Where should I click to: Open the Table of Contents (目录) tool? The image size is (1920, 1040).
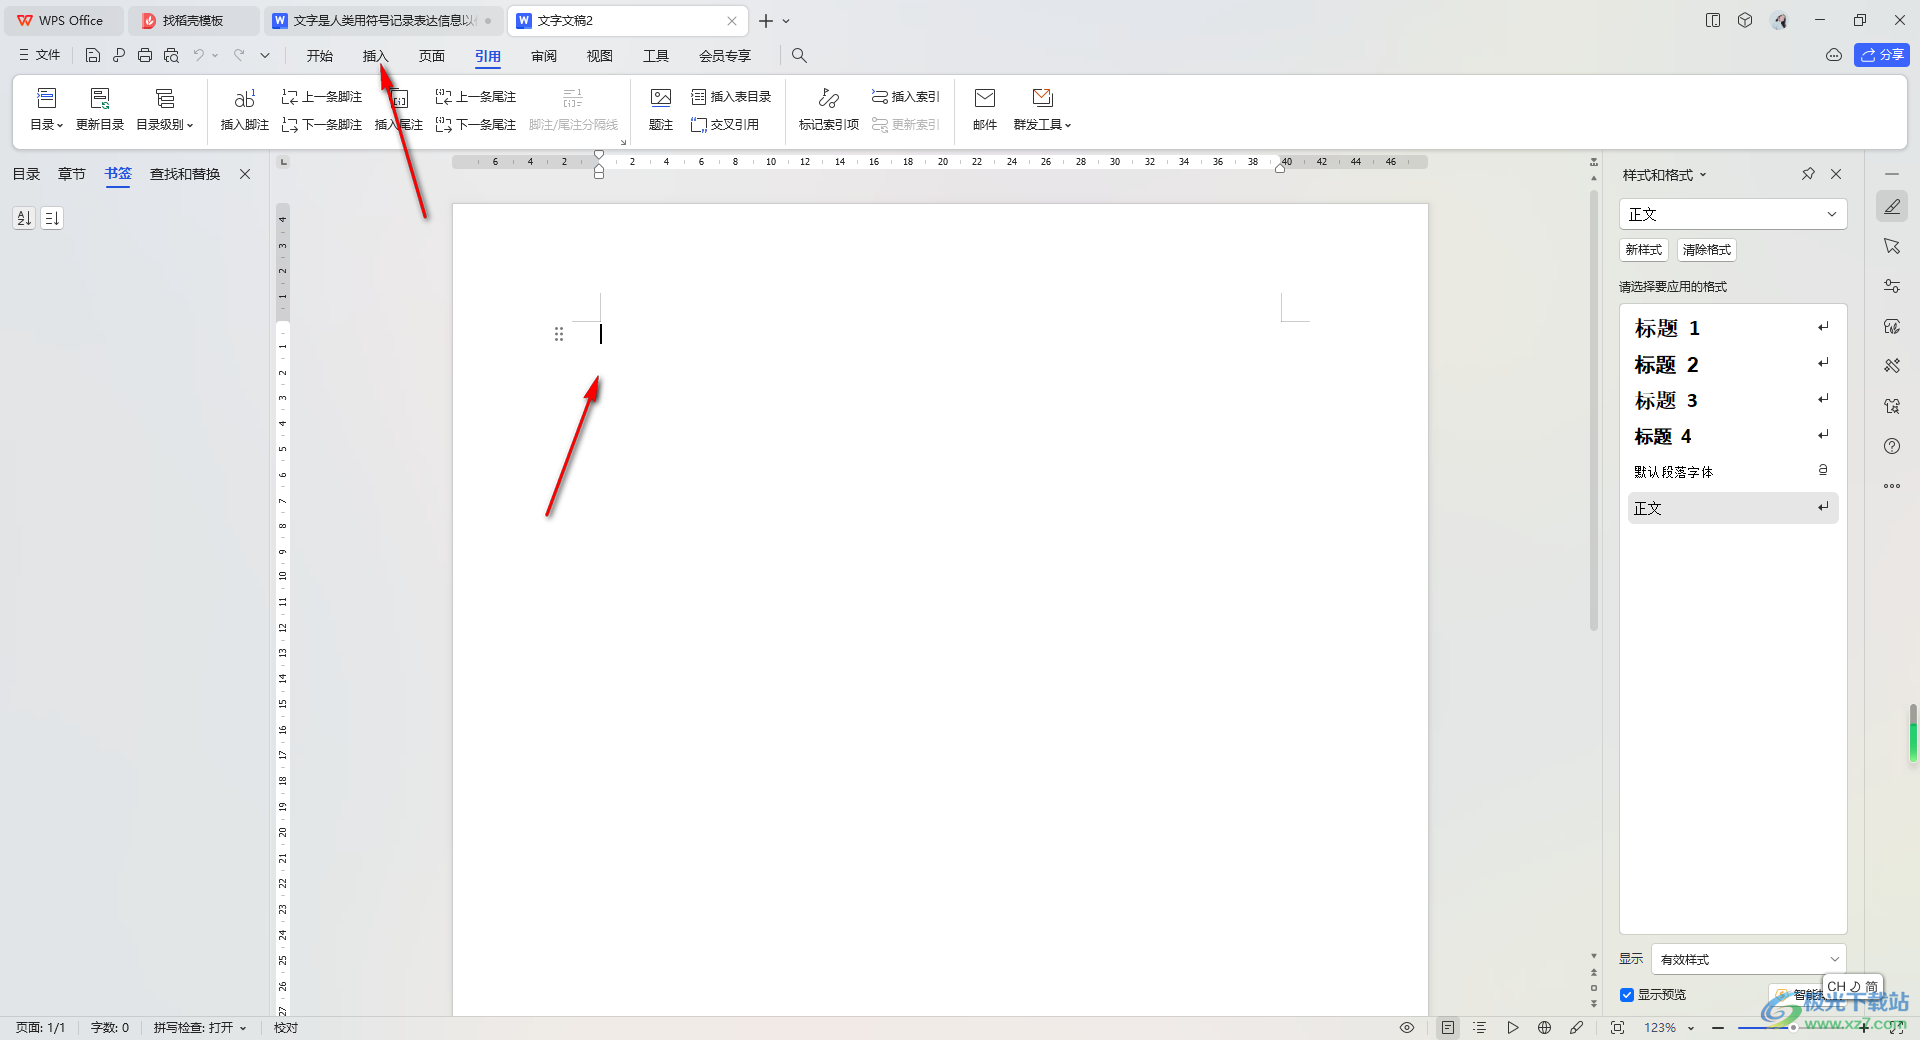(x=46, y=110)
